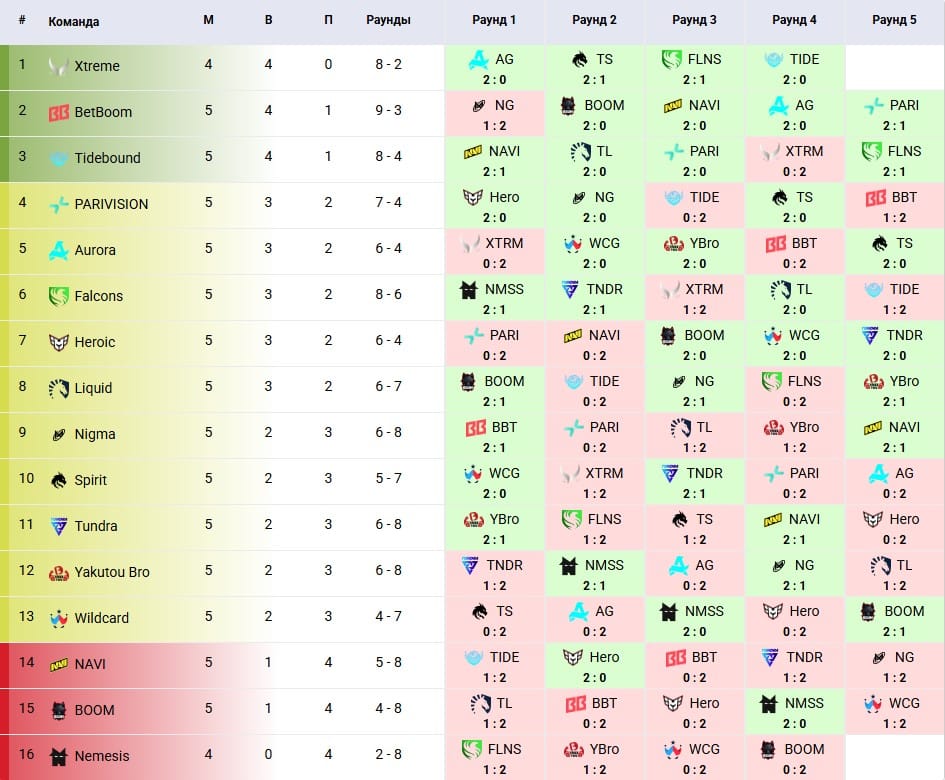Click the Tidebound team logo icon
945x780 pixels.
pos(59,158)
